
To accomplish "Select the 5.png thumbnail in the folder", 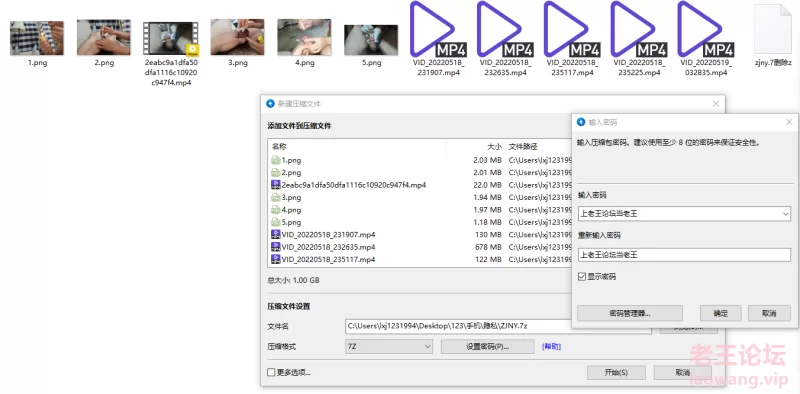I will pyautogui.click(x=371, y=40).
